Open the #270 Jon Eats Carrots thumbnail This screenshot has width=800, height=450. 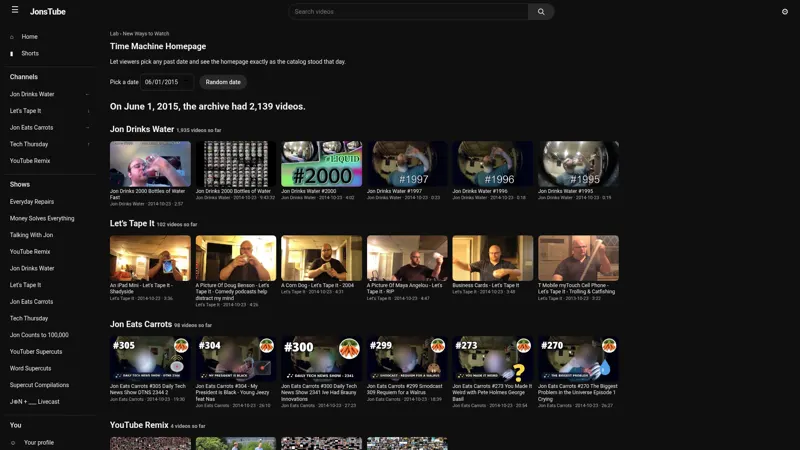coord(579,359)
